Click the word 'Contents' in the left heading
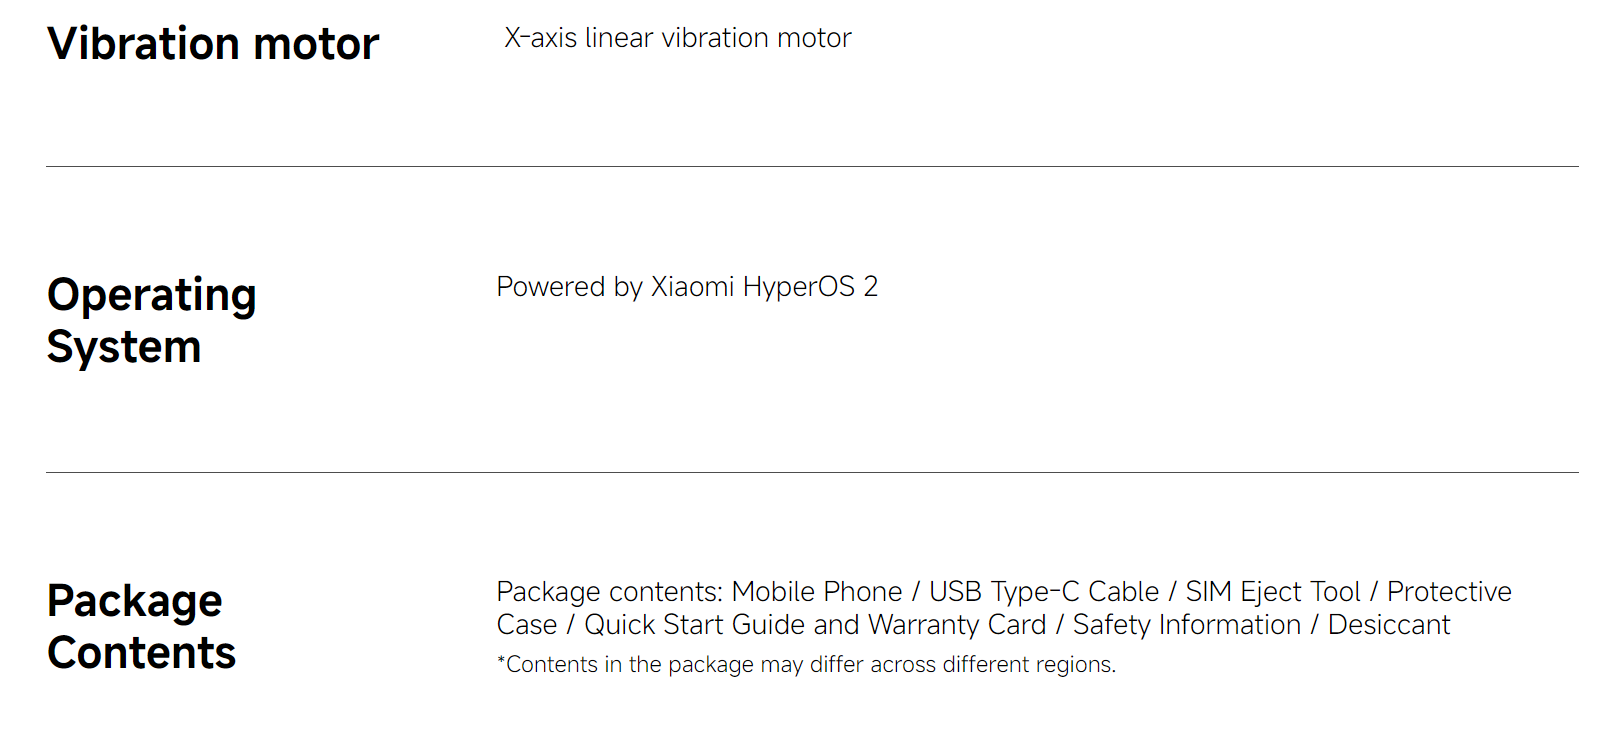This screenshot has width=1605, height=751. (x=141, y=653)
